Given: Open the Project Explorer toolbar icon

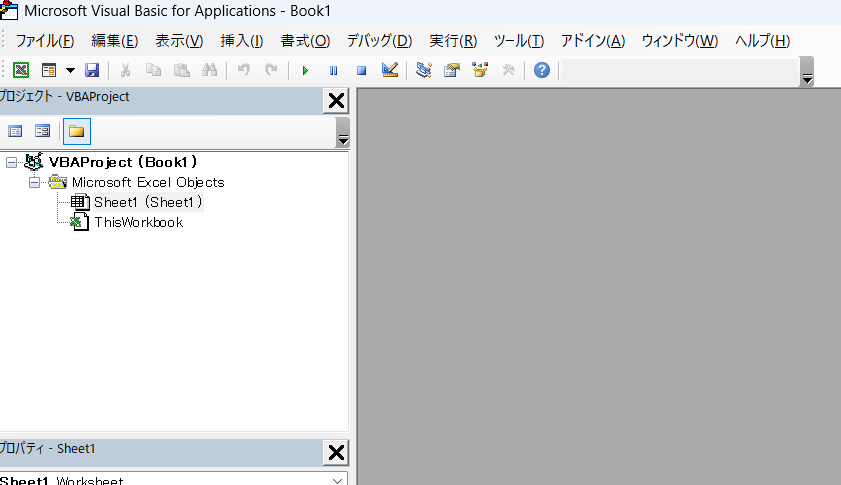Looking at the screenshot, I should pos(424,70).
